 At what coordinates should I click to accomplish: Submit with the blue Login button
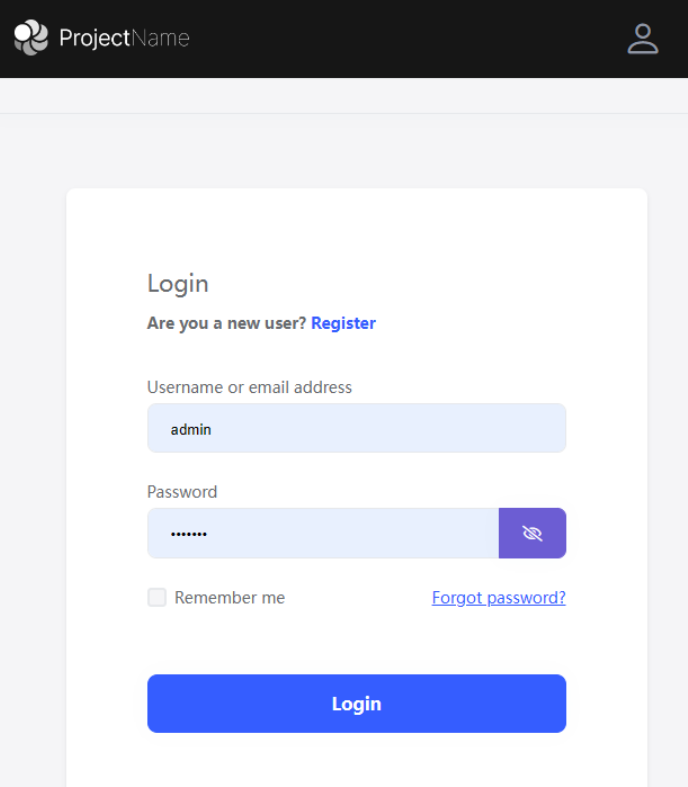[x=357, y=704]
